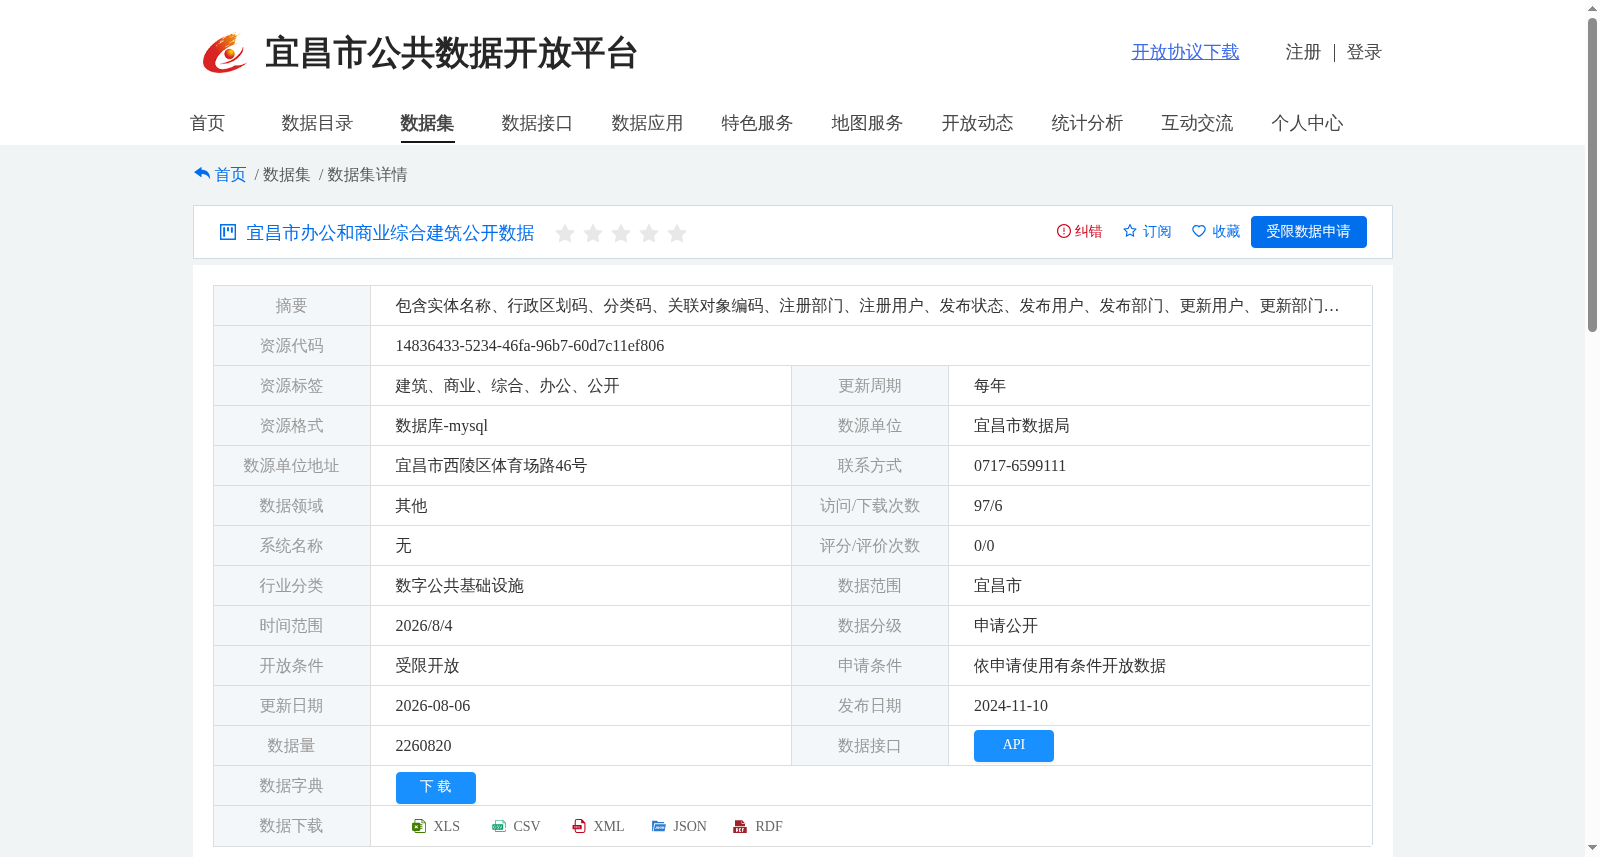This screenshot has width=1600, height=857.
Task: Rate the dataset with the first star
Action: click(x=565, y=233)
